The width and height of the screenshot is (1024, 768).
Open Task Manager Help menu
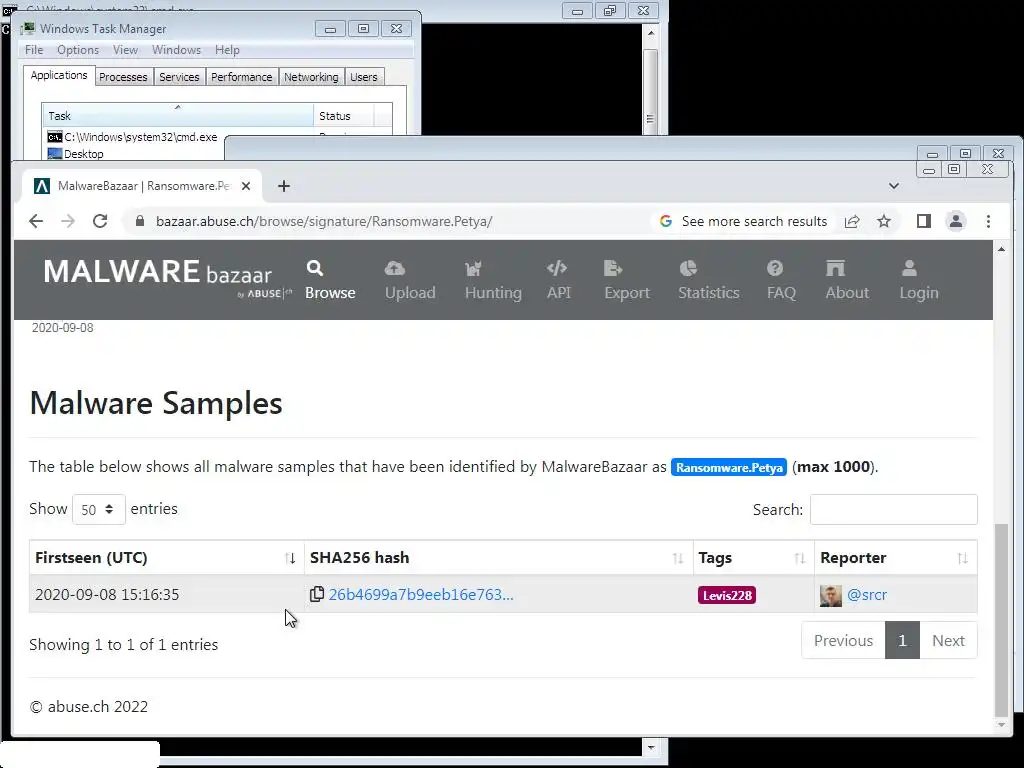coord(227,50)
